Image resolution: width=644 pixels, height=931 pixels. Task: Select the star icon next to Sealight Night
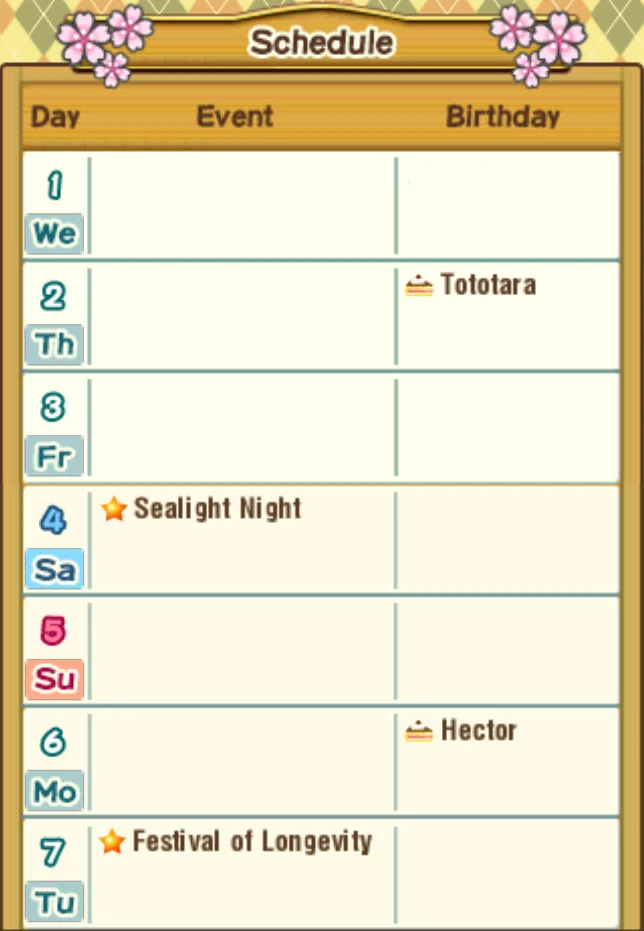tap(113, 509)
